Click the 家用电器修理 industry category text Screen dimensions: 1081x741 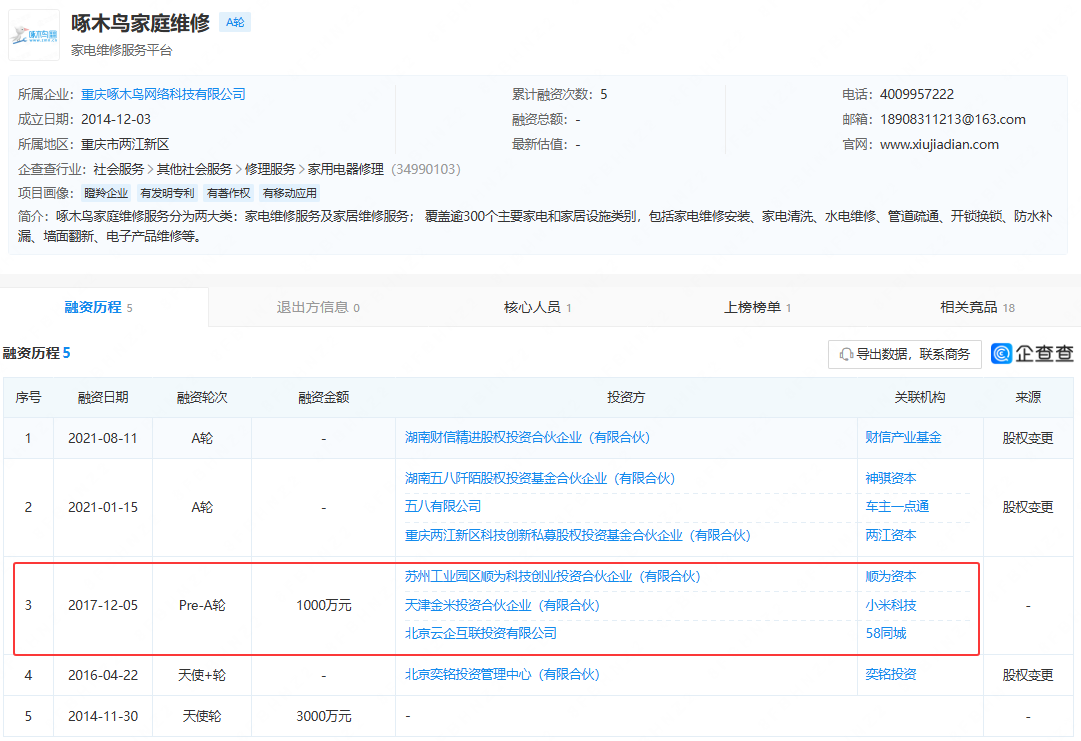(345, 170)
